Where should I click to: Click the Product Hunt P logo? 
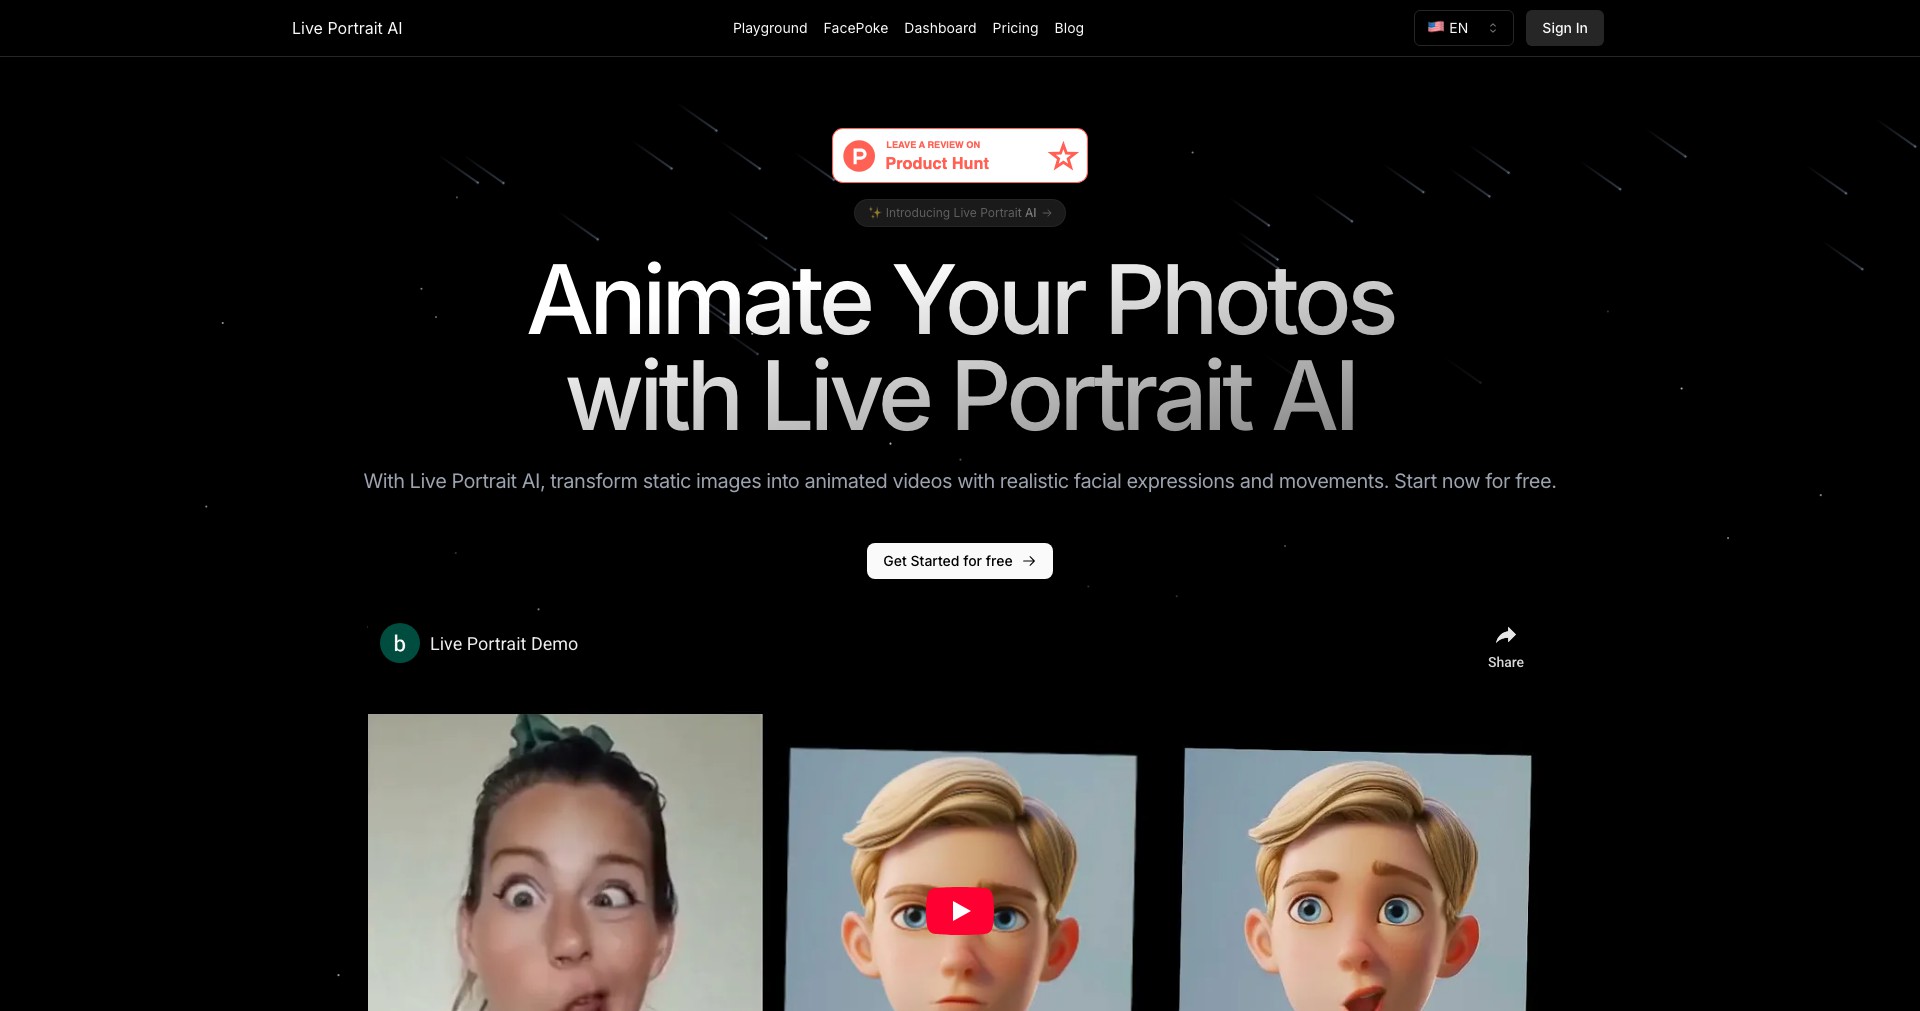point(859,156)
